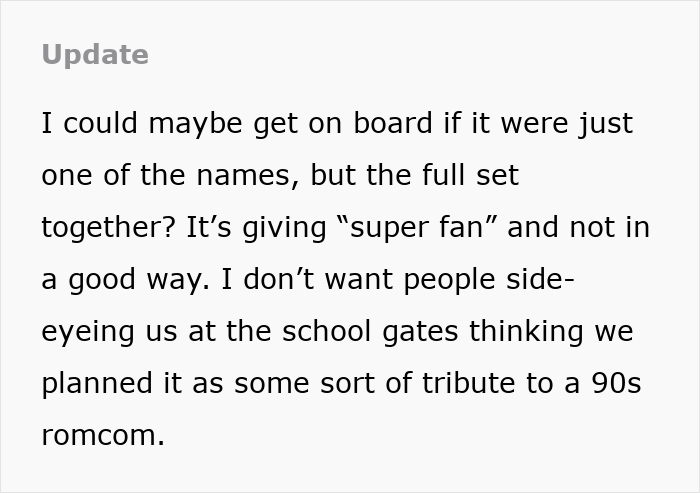Click the word 'planned' in the sixth line

pyautogui.click(x=96, y=384)
